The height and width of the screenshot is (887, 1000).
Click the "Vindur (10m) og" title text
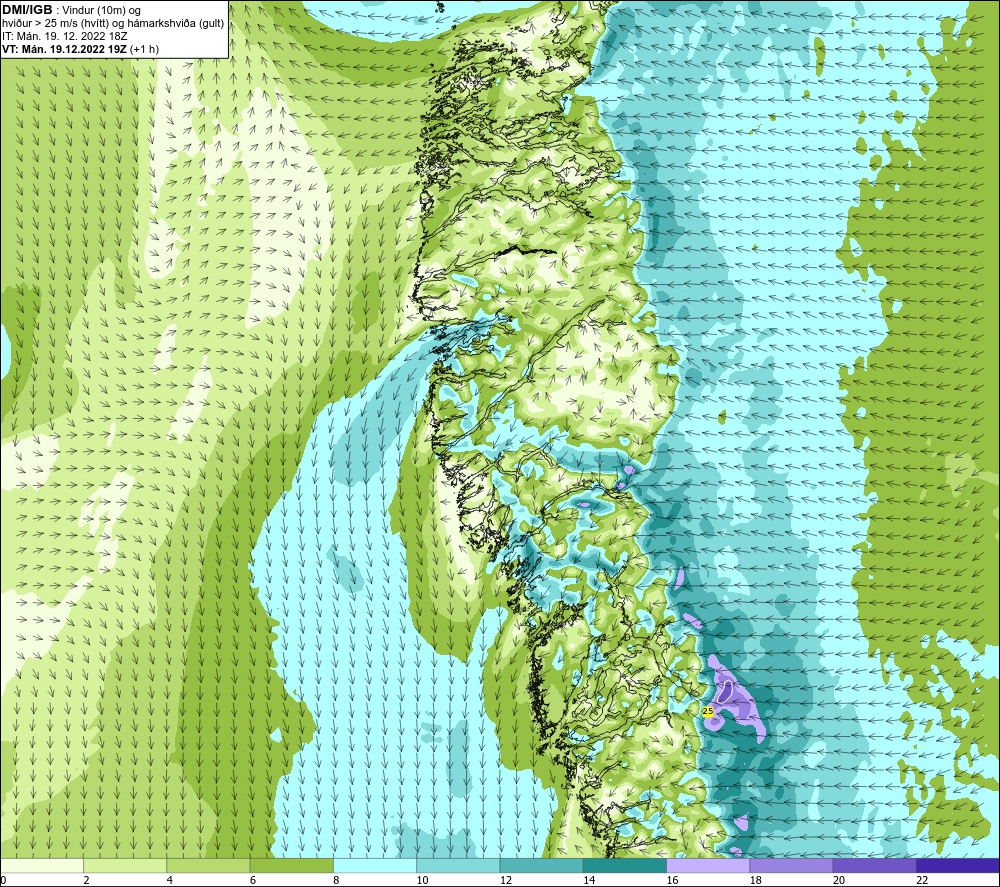tap(103, 11)
